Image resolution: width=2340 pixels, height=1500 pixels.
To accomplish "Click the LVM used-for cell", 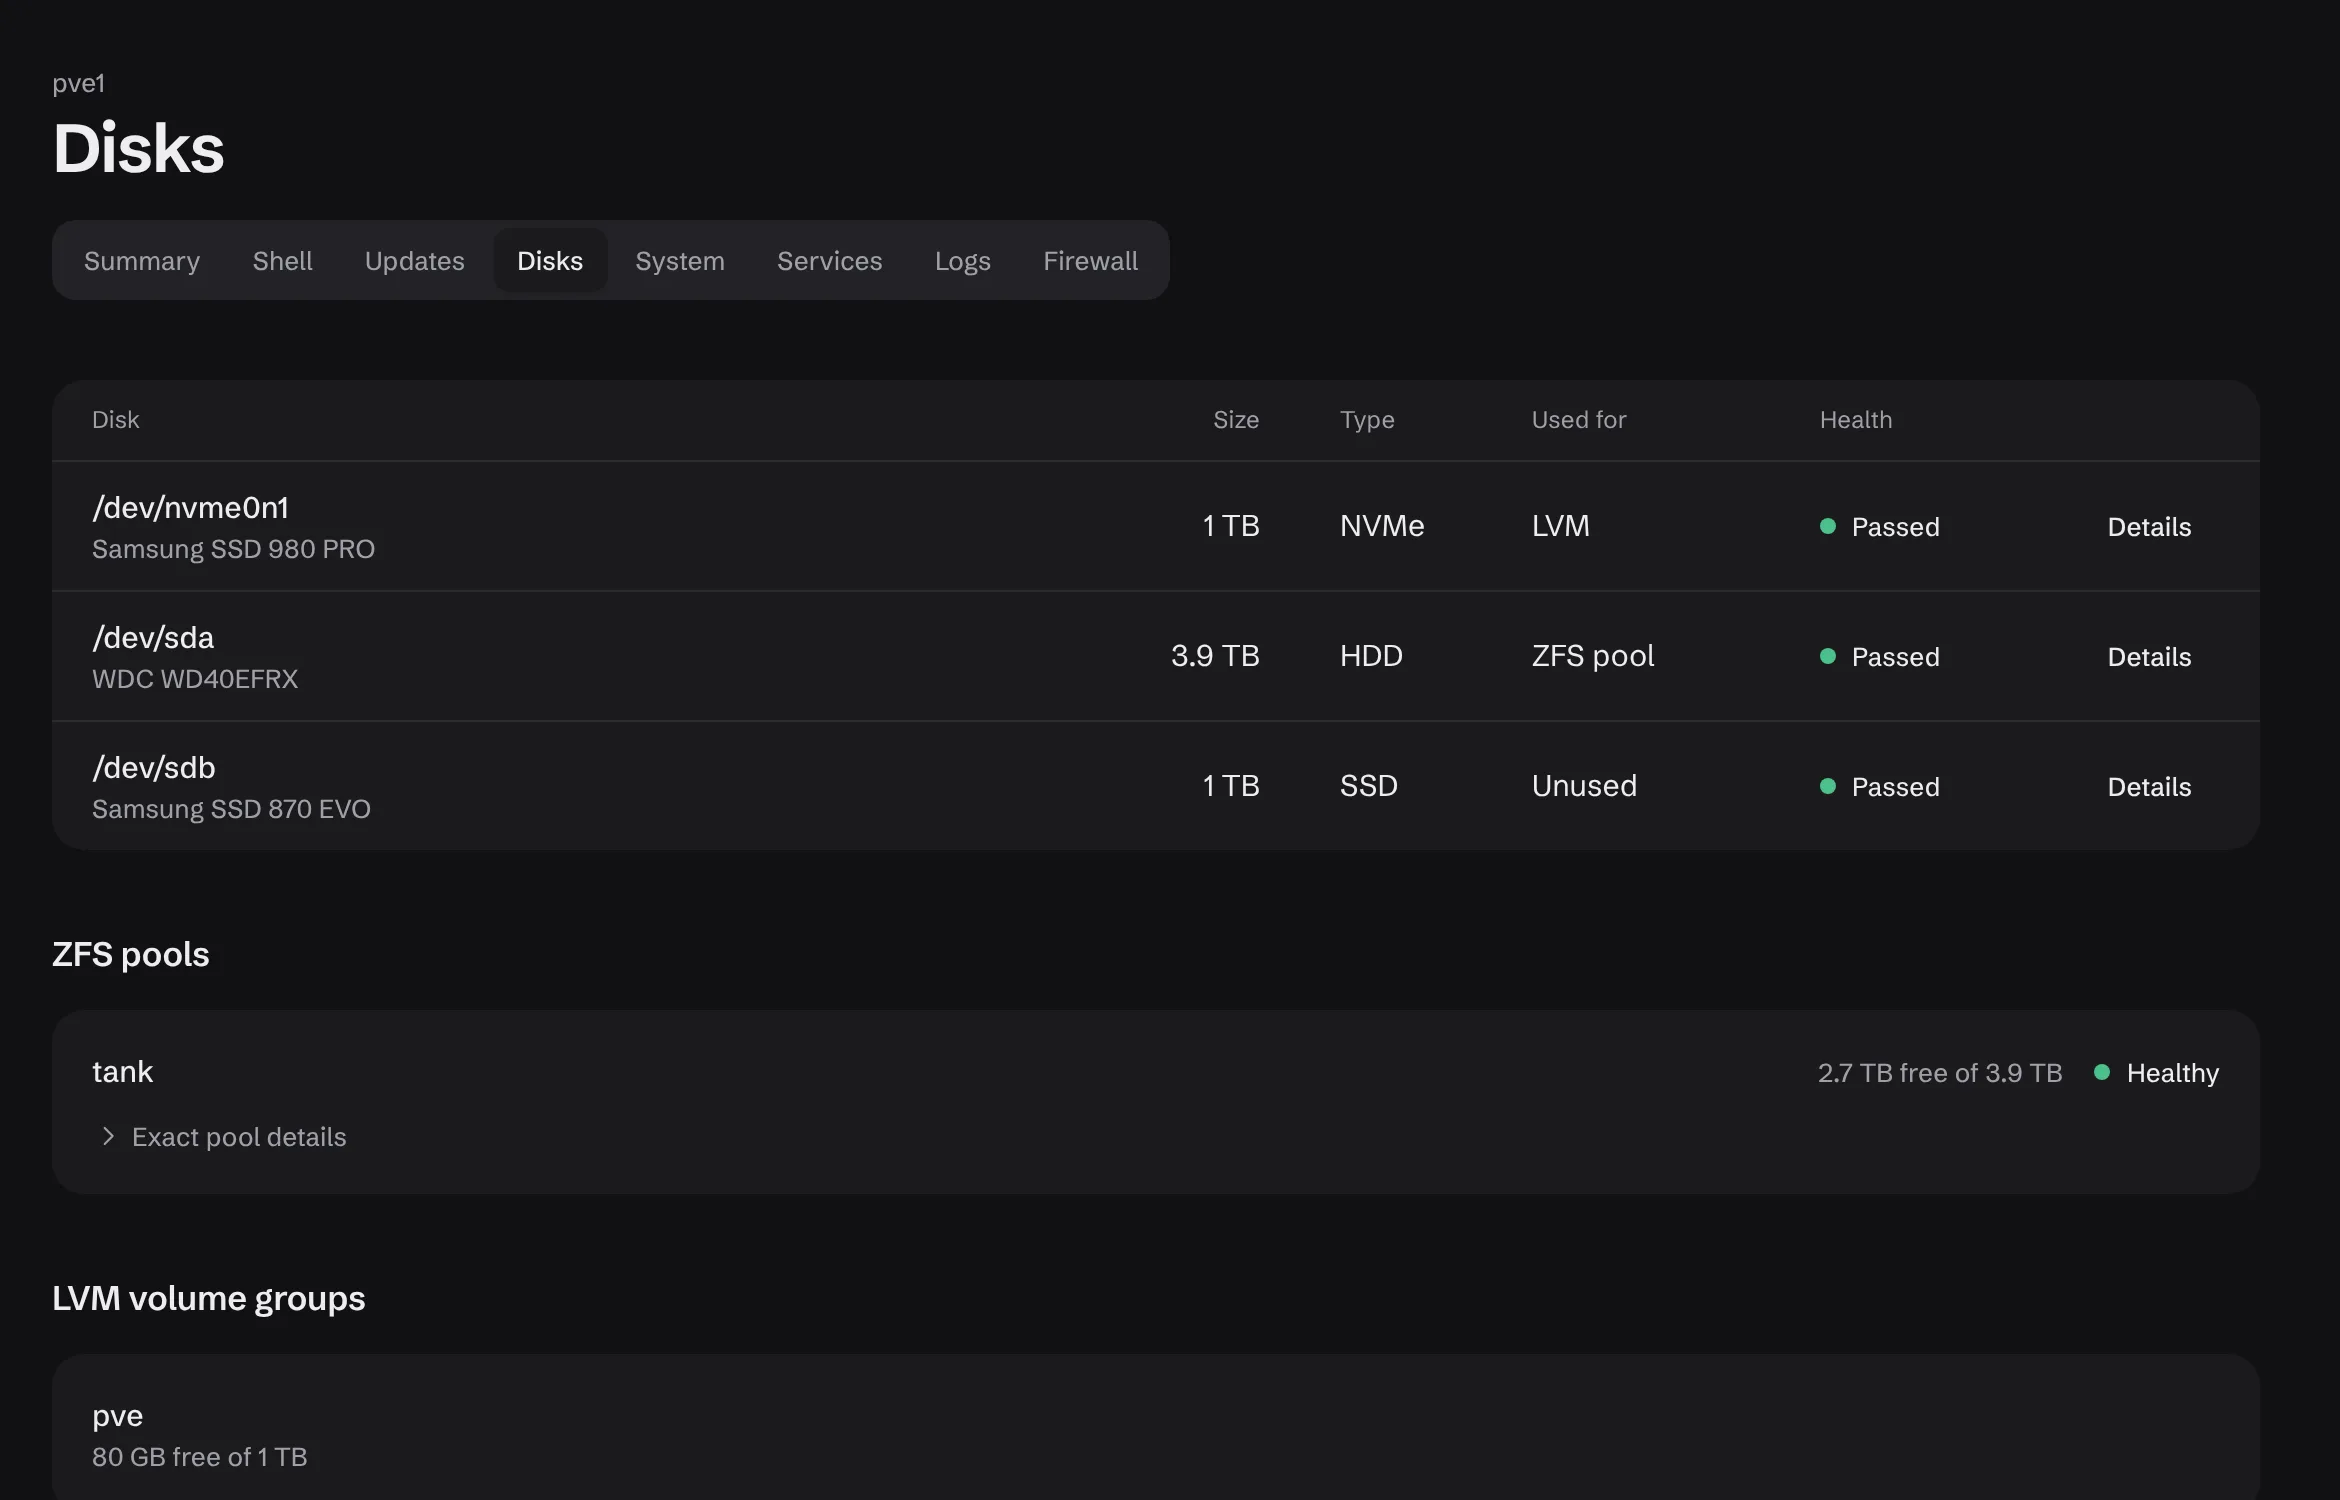I will [1561, 526].
